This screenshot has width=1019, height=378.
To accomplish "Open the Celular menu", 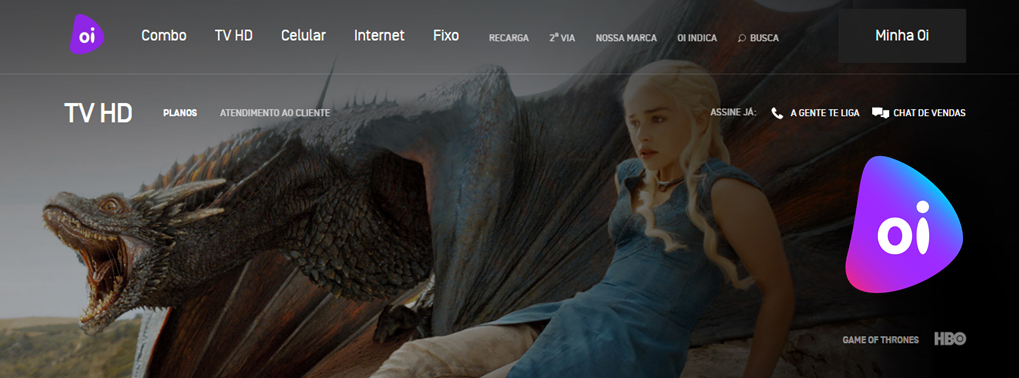I will [x=303, y=36].
